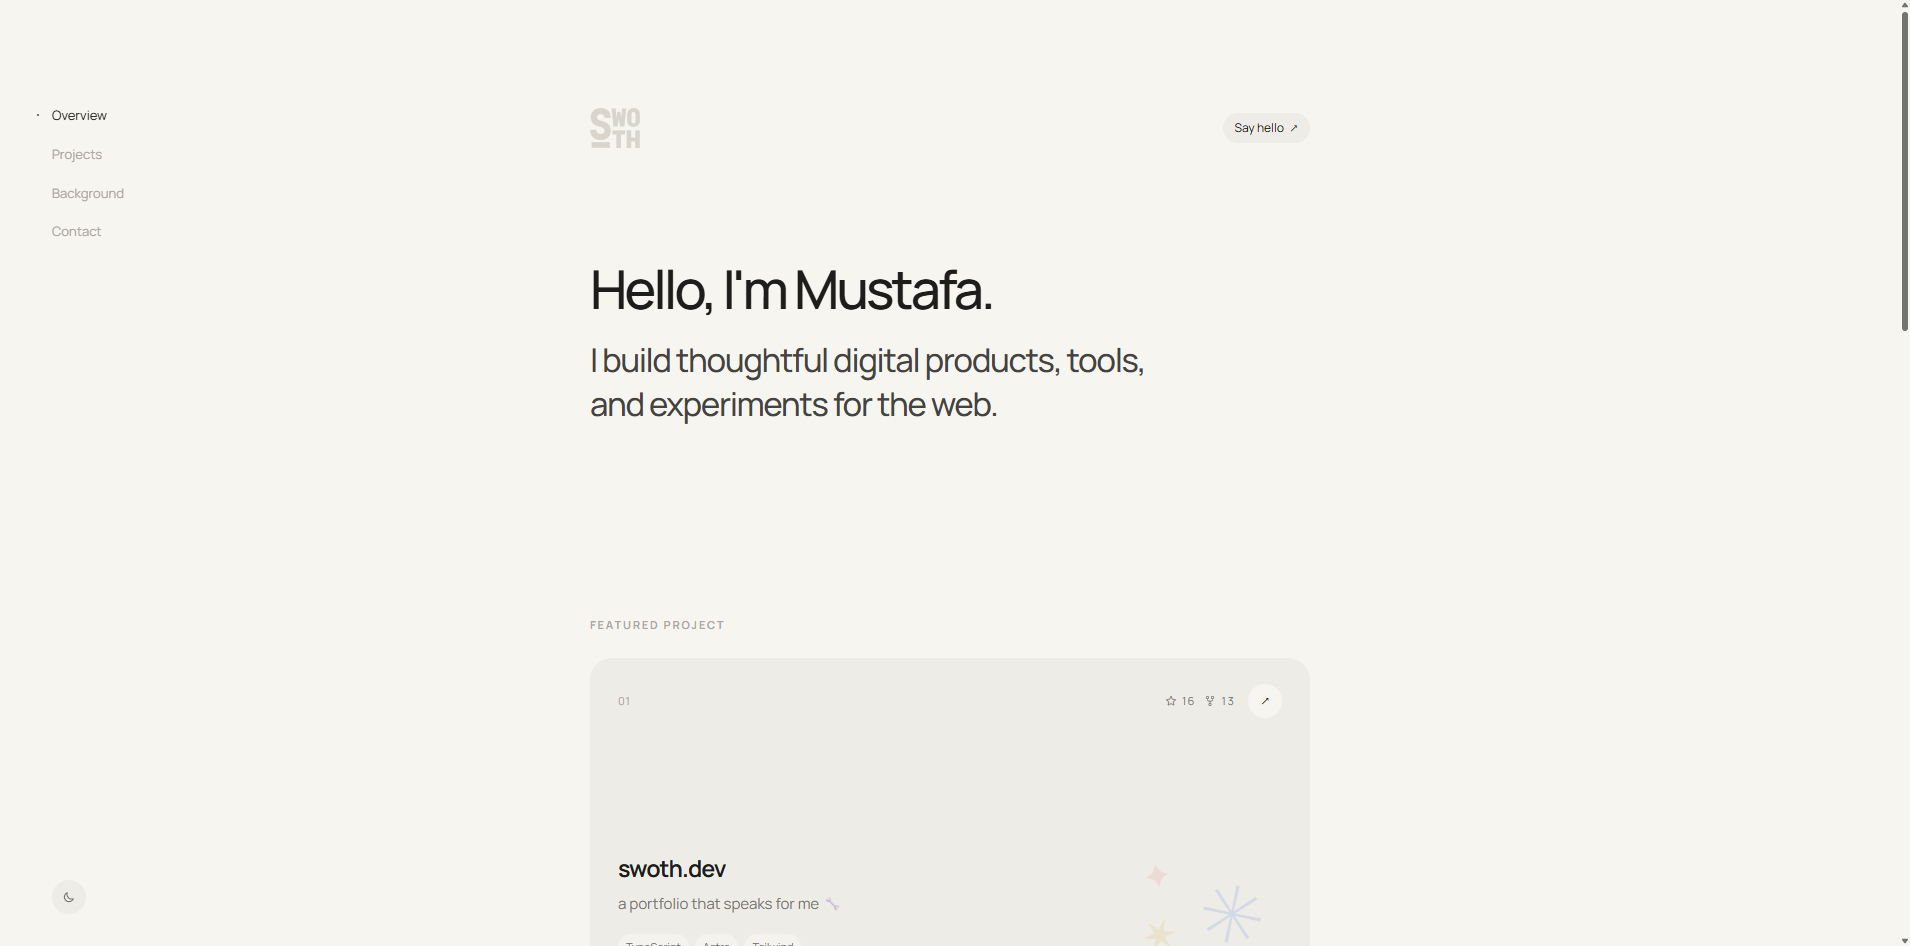Click 'a portfolio that speaks for me' text

pyautogui.click(x=718, y=904)
